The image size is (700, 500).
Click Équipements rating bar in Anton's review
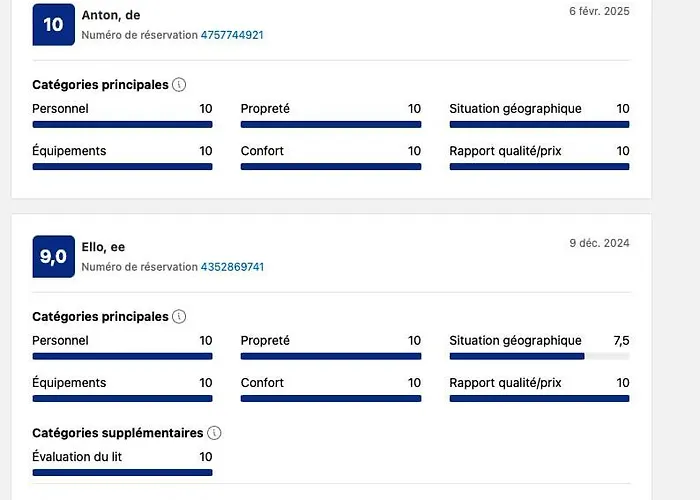tap(122, 166)
